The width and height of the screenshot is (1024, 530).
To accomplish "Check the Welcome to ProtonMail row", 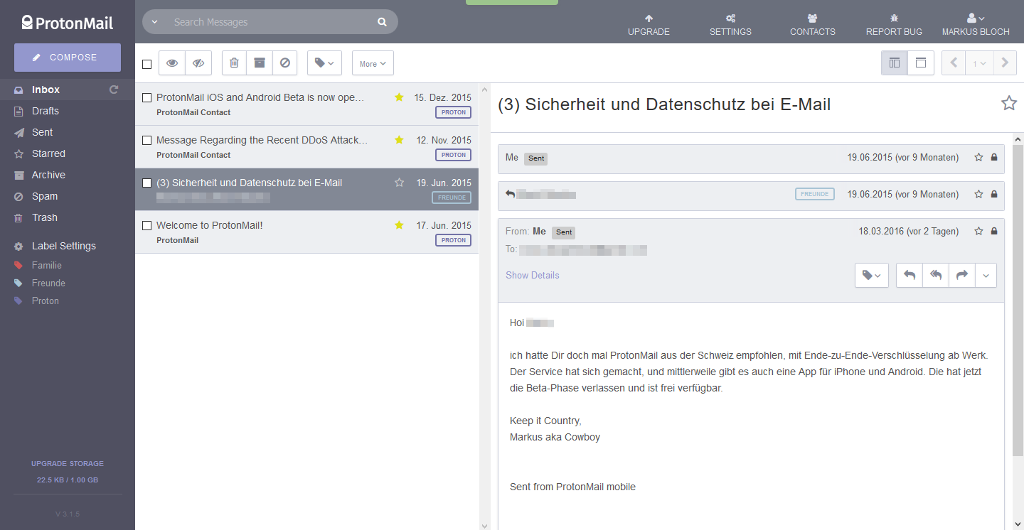I will point(147,225).
